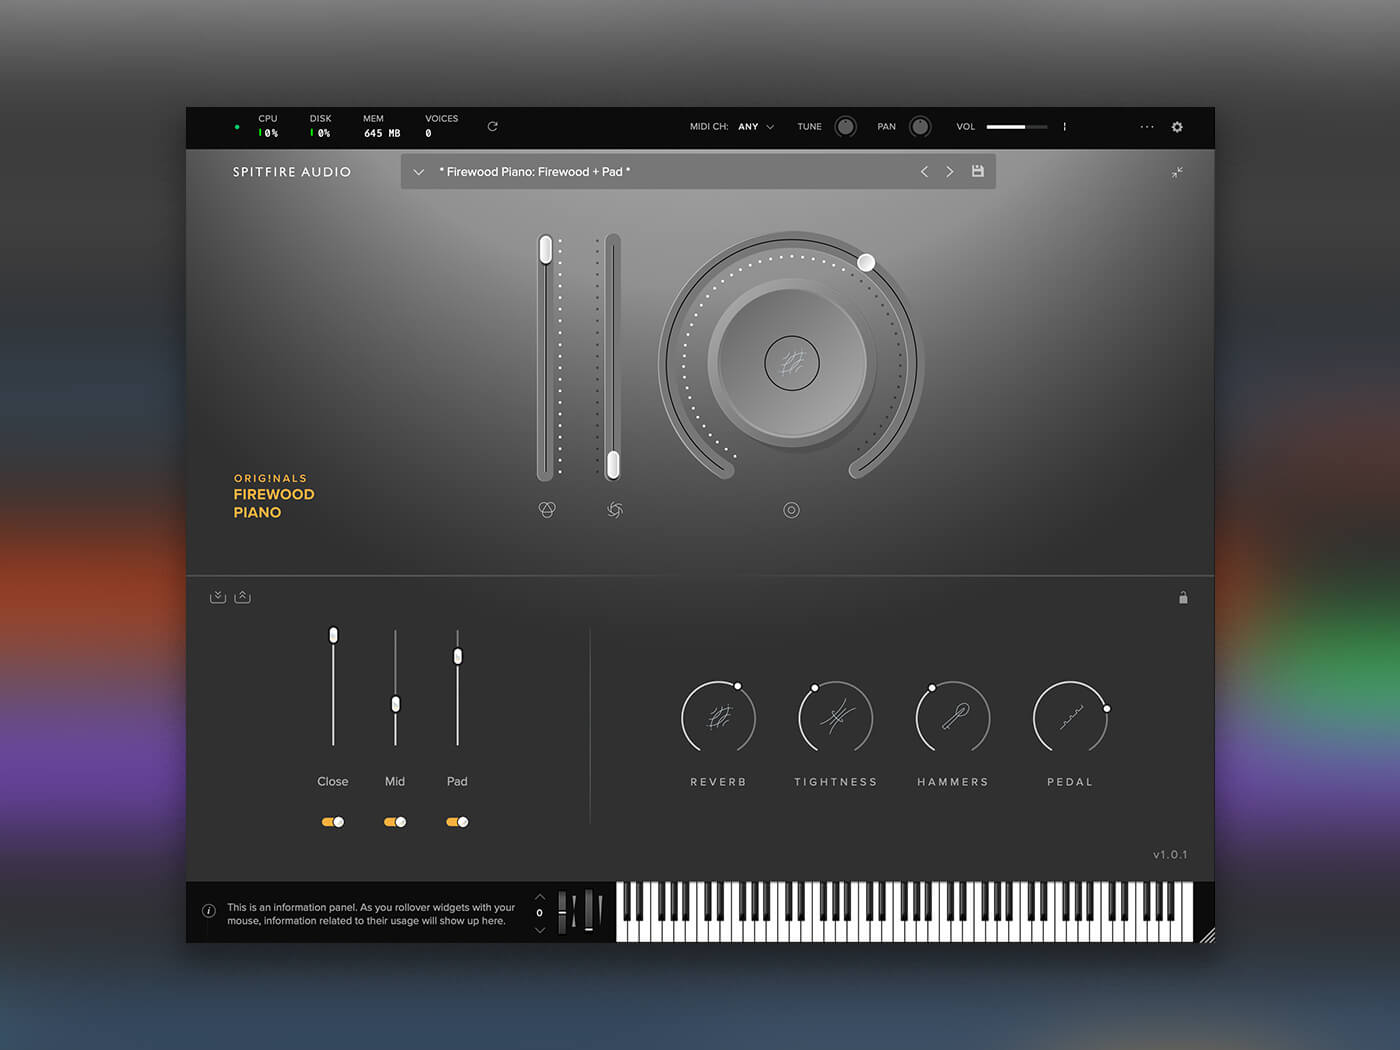Go to the previous preset arrow
Screen dimensions: 1400x1050
click(x=924, y=172)
